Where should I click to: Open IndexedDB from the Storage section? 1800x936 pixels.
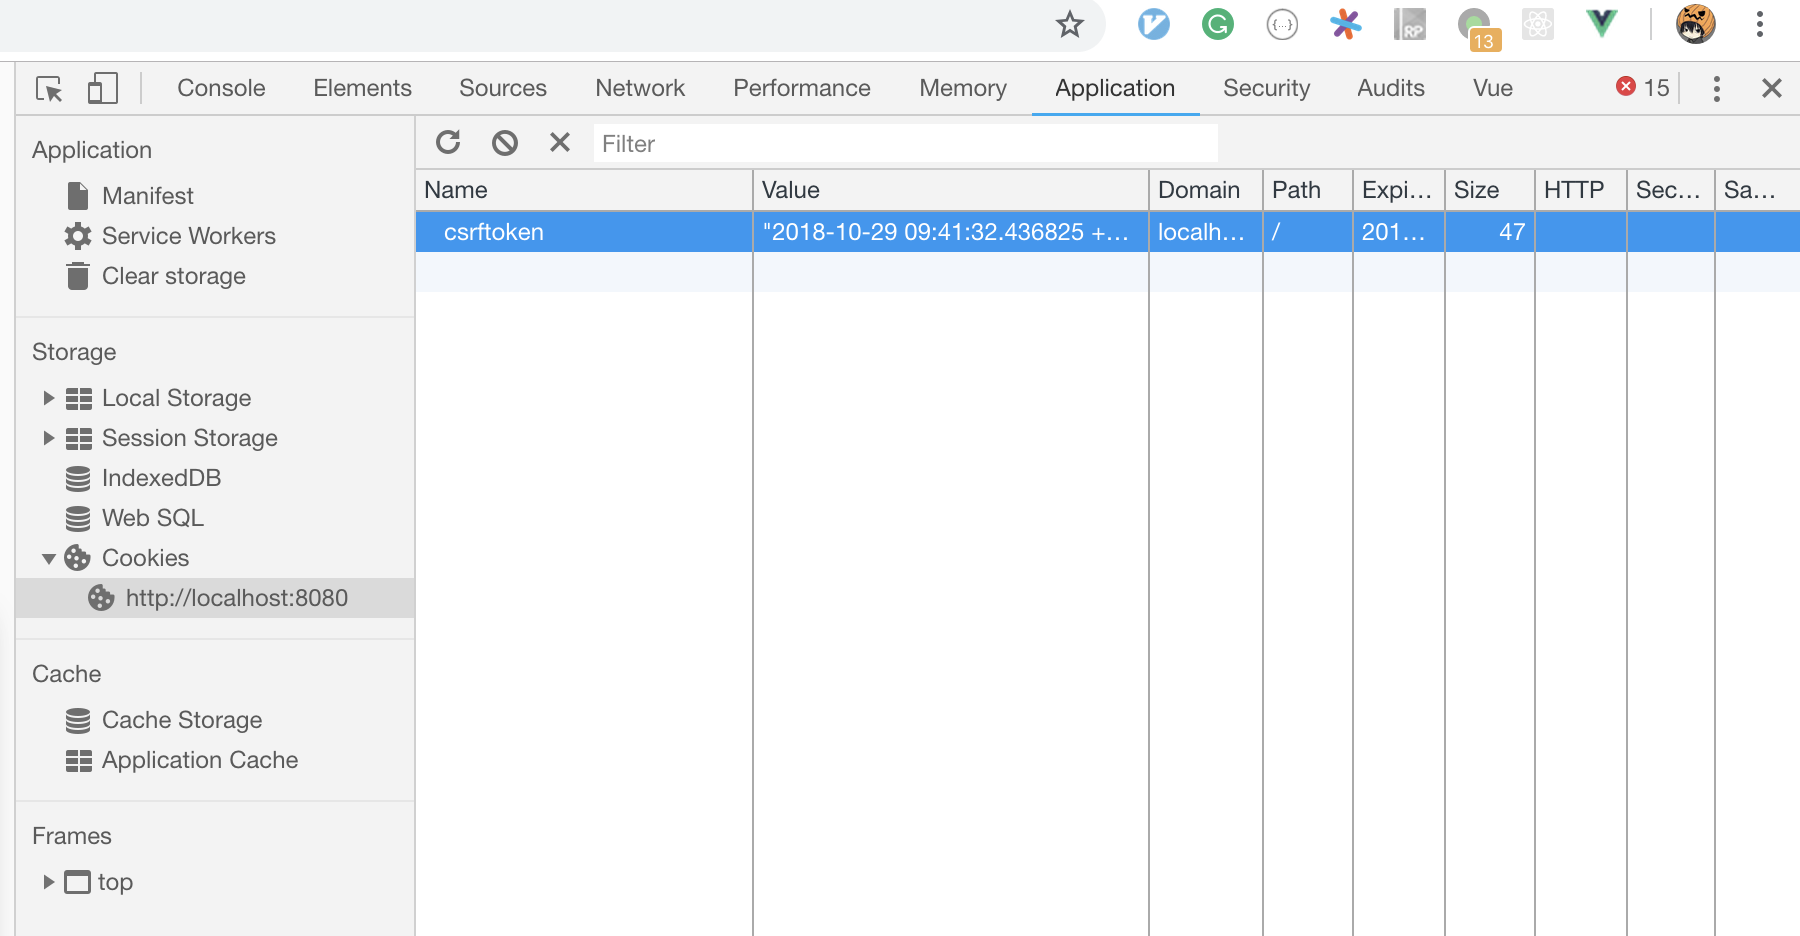click(162, 477)
